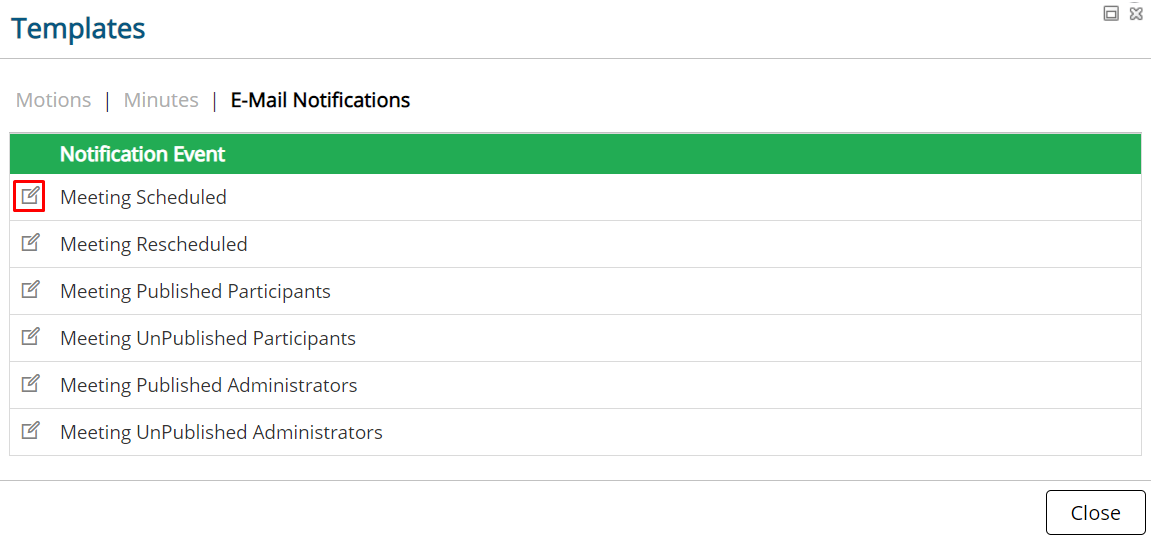Maximize the Templates dialog window
1151x543 pixels.
(x=1111, y=13)
